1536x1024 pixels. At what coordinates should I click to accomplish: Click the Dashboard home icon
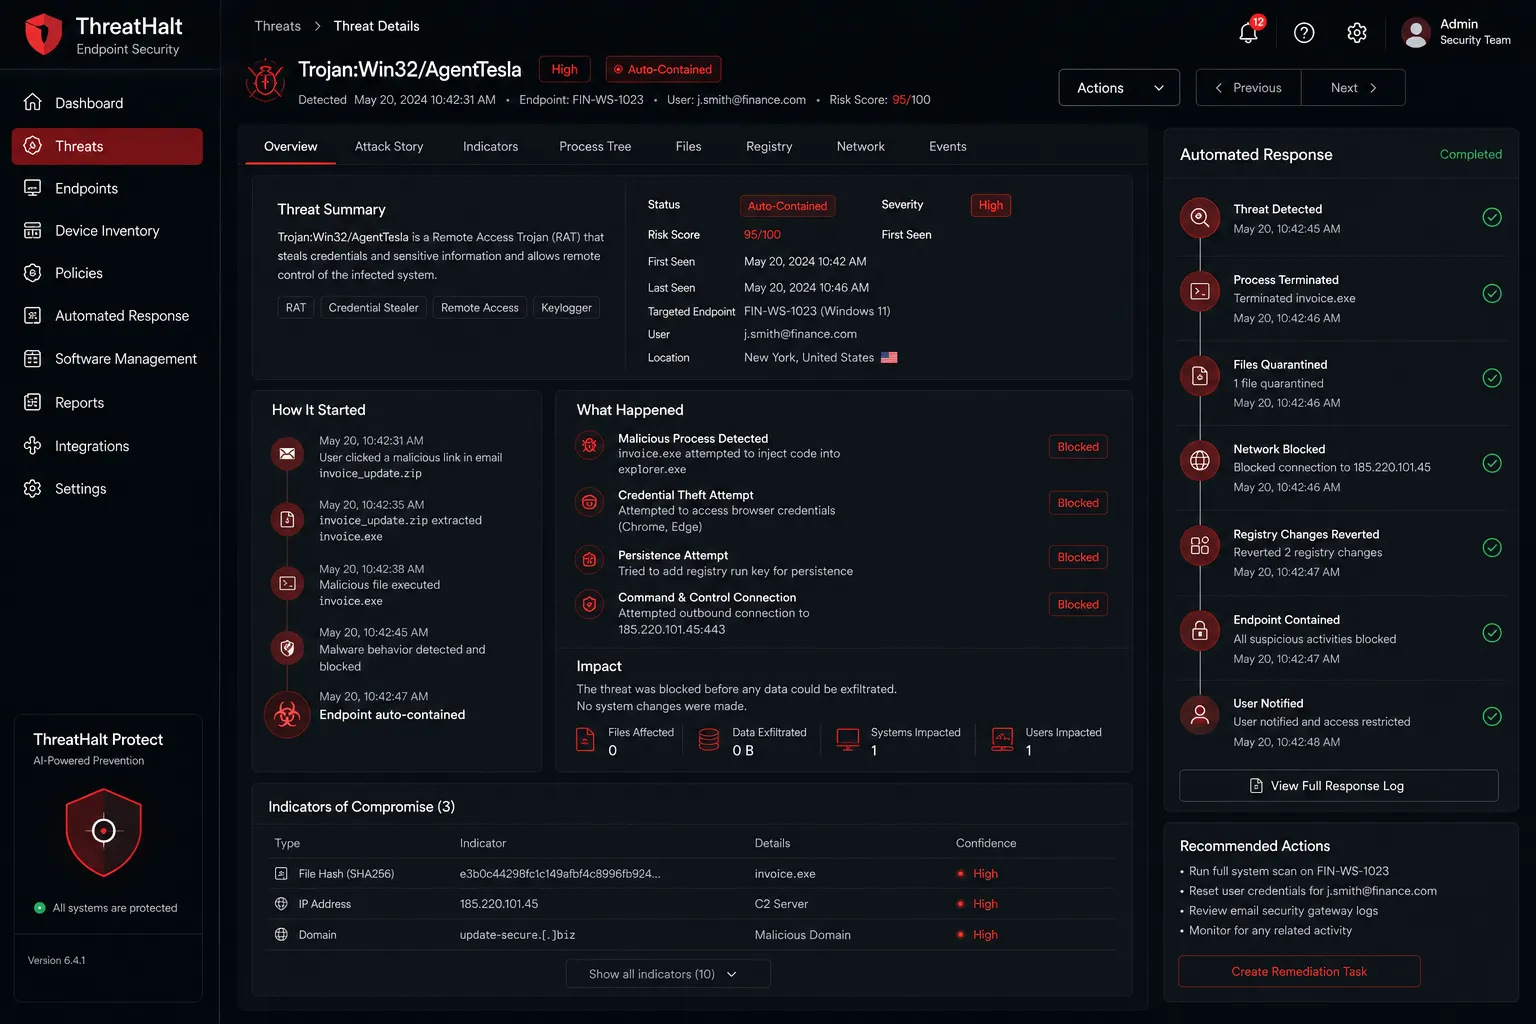[33, 102]
